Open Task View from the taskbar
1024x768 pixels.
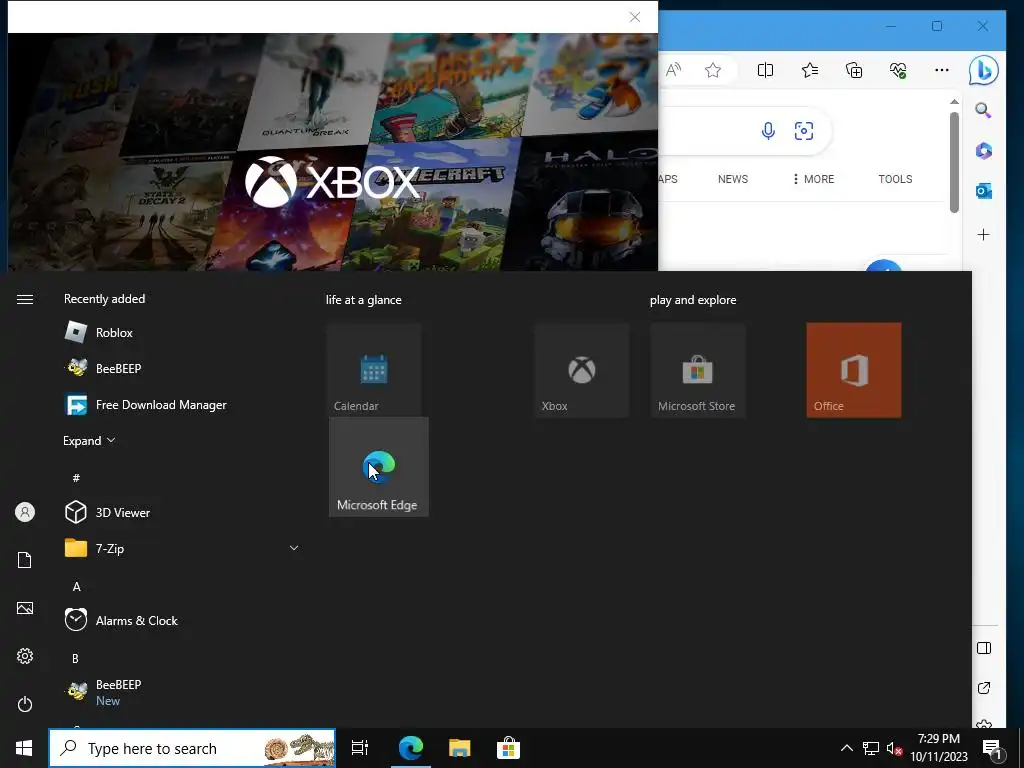(x=360, y=748)
